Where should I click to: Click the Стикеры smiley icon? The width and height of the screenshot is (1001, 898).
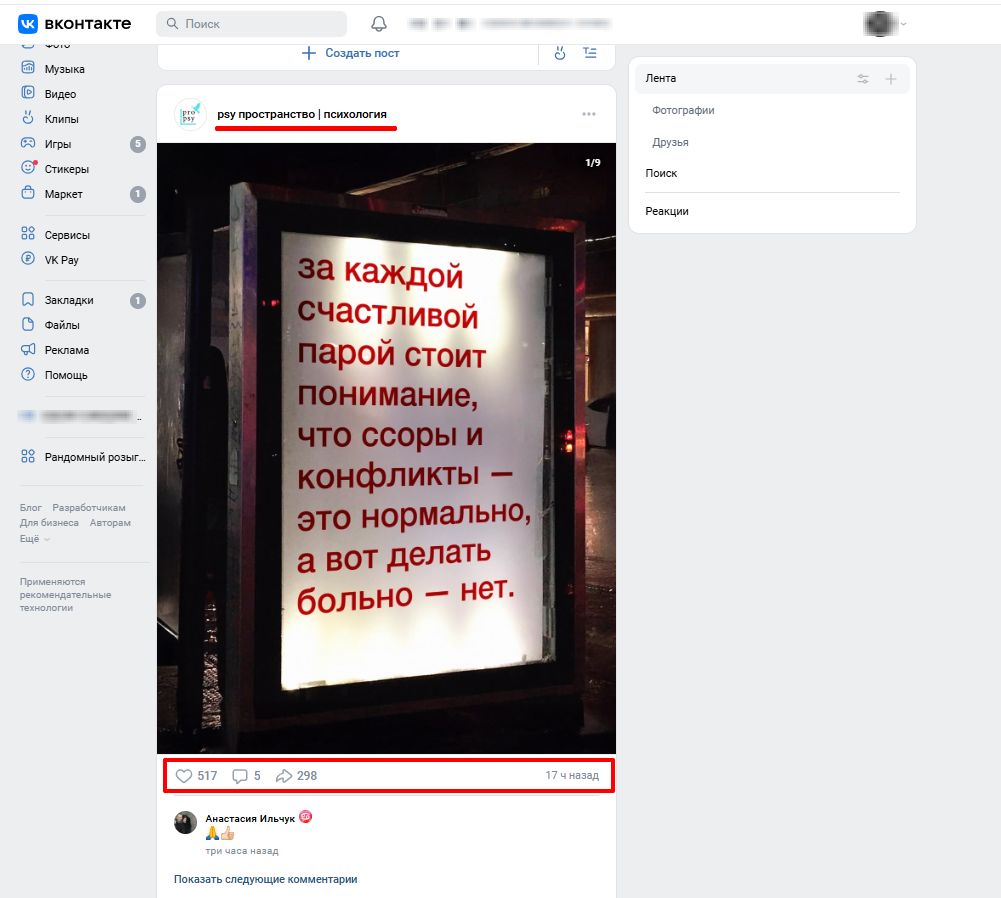pos(28,168)
